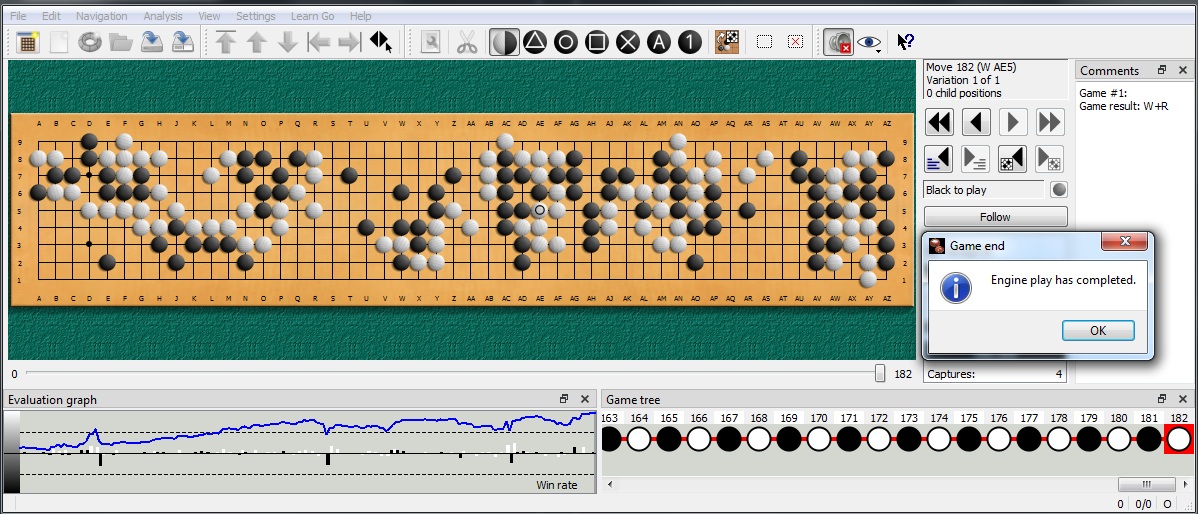This screenshot has width=1198, height=514.
Task: Undock the Comments panel
Action: (1162, 70)
